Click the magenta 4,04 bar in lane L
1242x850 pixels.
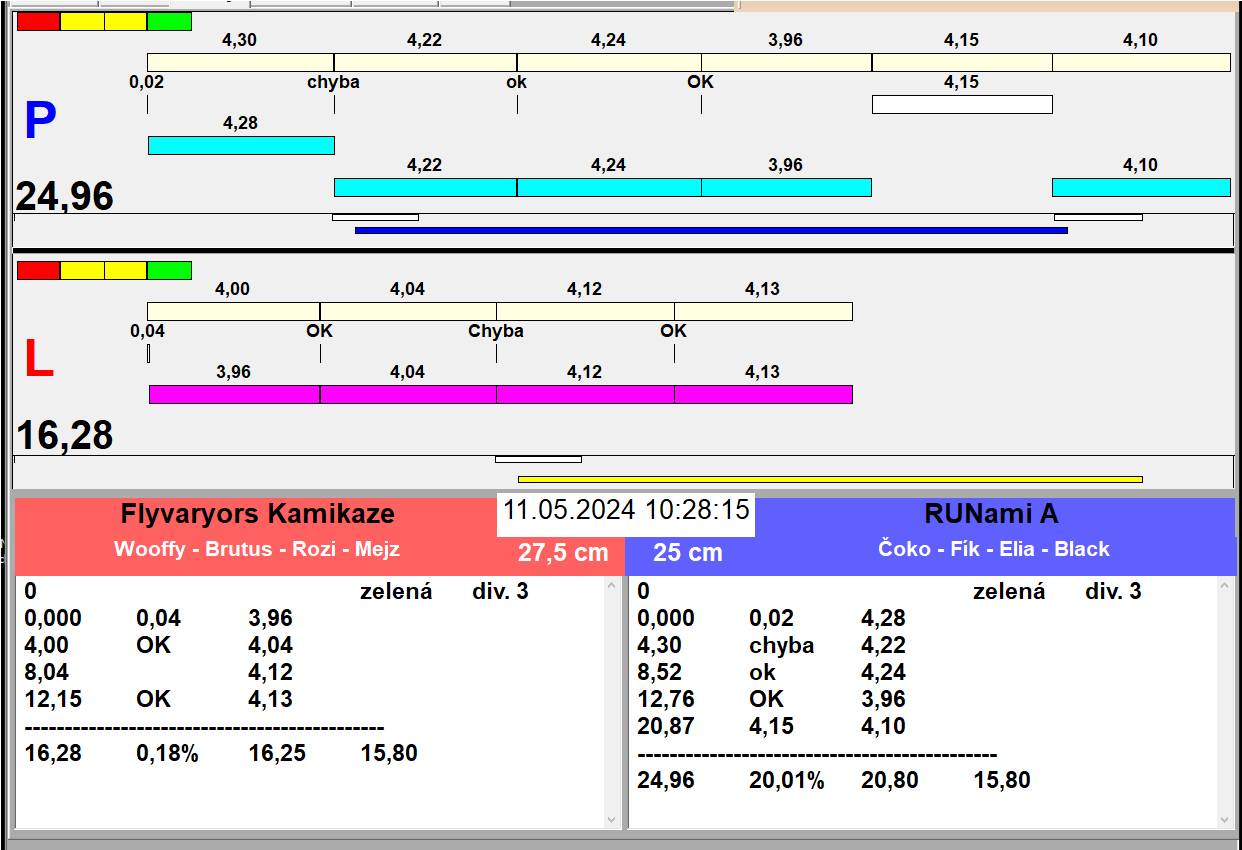pyautogui.click(x=408, y=394)
